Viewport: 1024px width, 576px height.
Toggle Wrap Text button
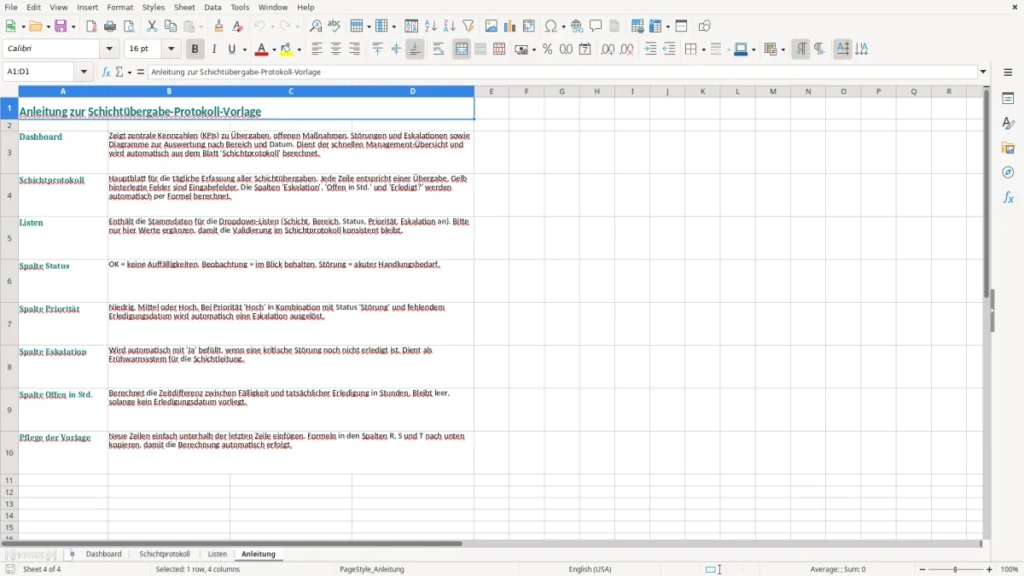(439, 49)
